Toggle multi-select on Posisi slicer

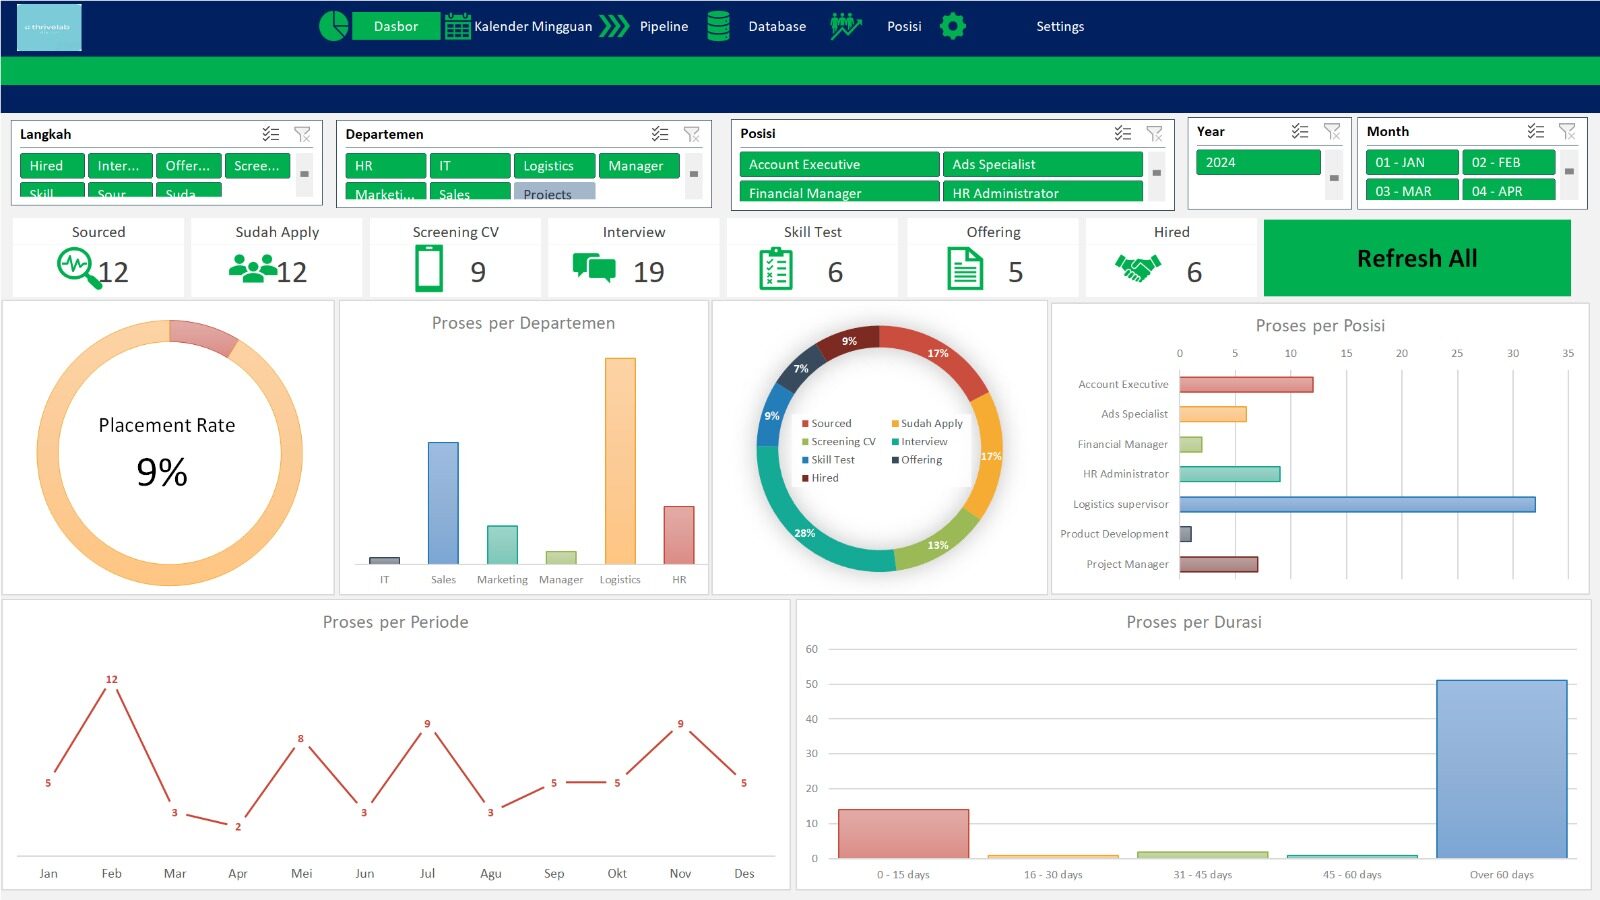[1123, 133]
